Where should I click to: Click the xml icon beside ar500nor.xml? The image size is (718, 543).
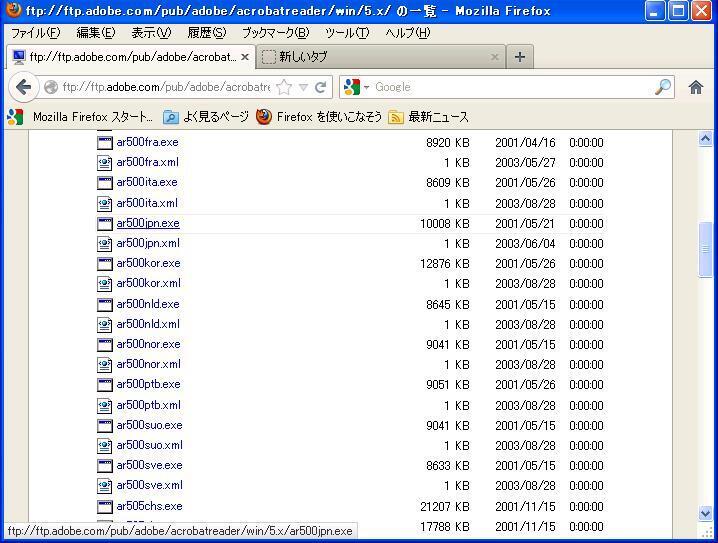[x=105, y=365]
